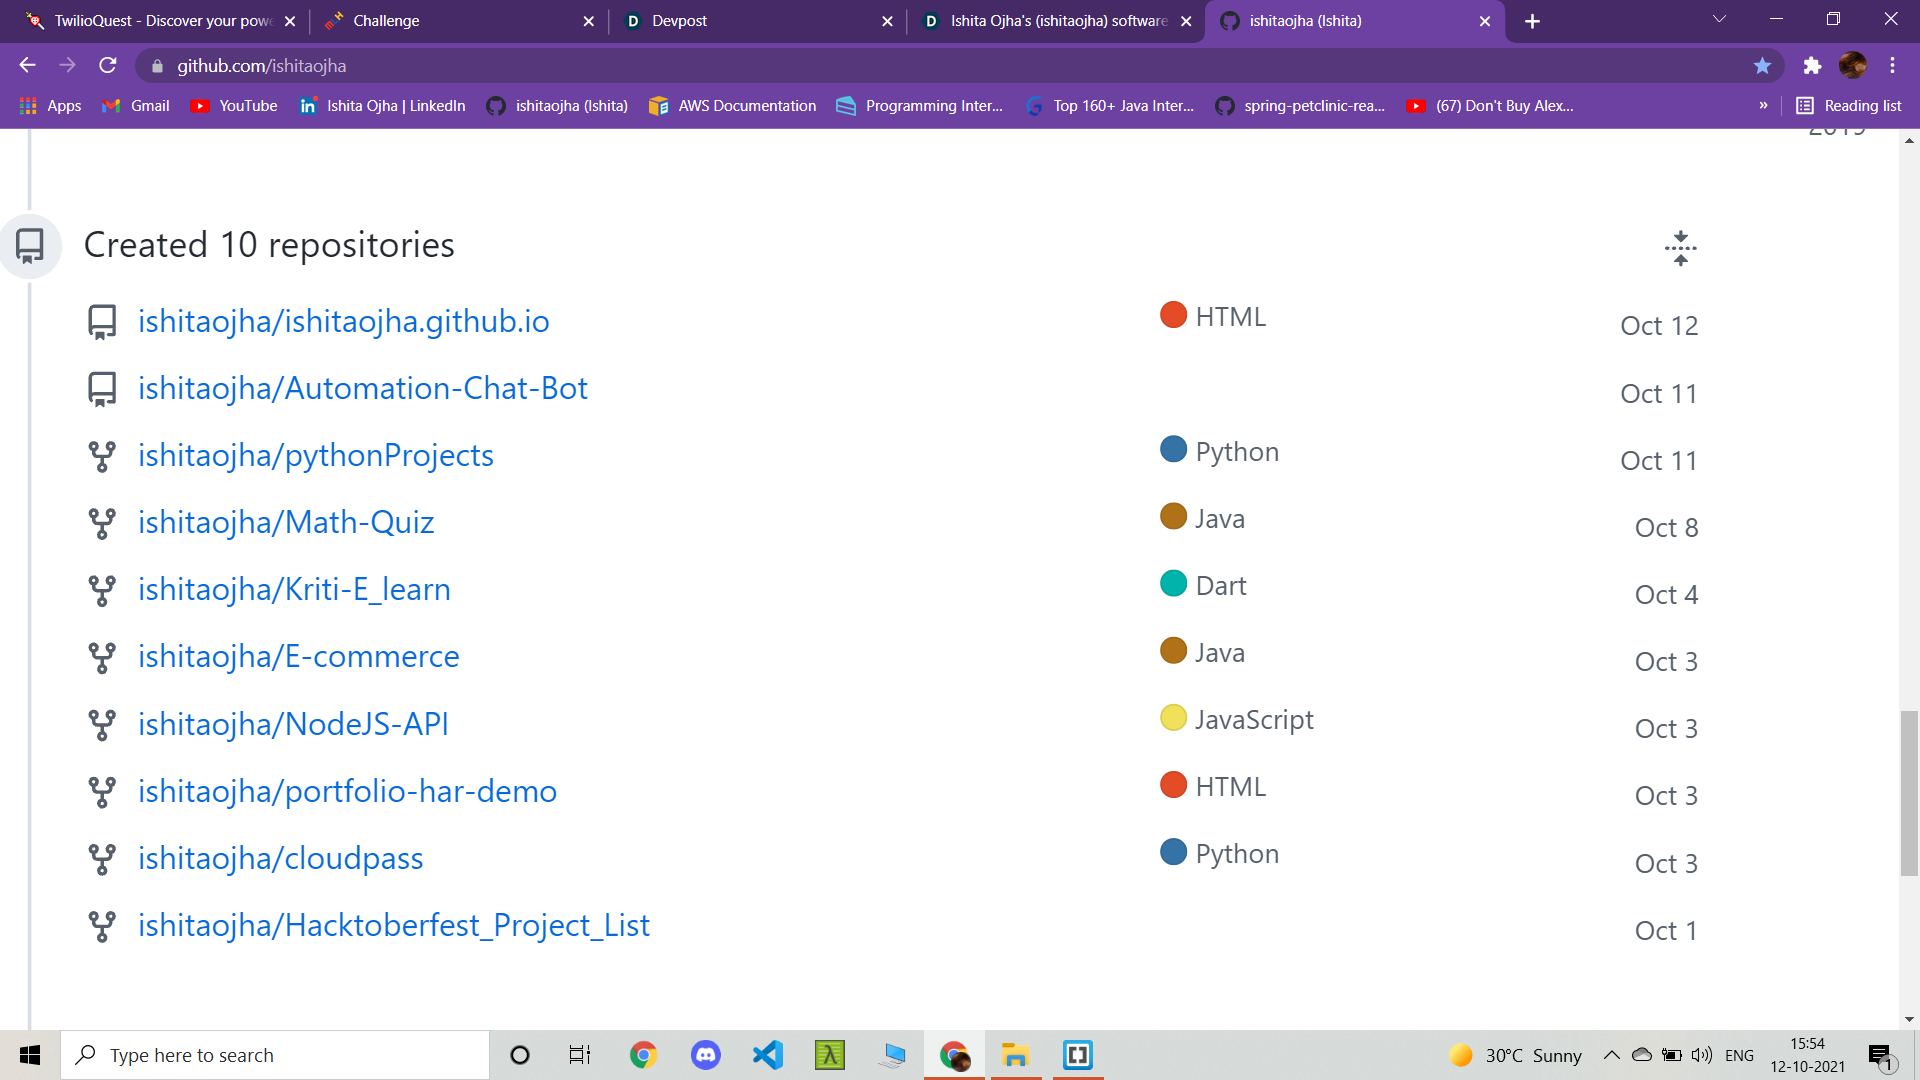Collapse the Created 10 repositories section
Viewport: 1920px width, 1080px height.
pos(1680,248)
